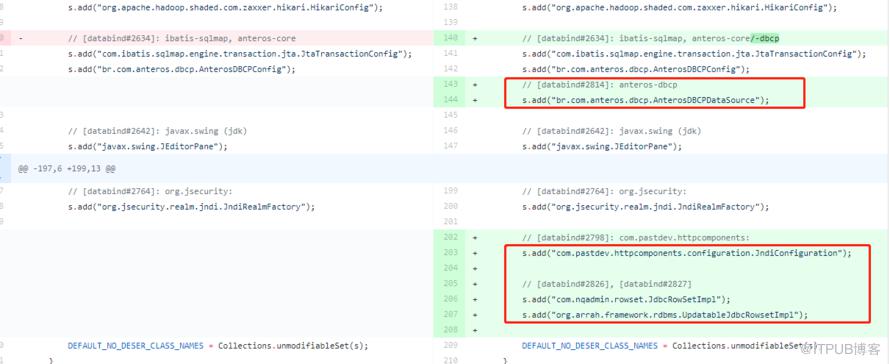This screenshot has width=890, height=364.
Task: Click comment '// [databind#2814]: anteros-dbcp'
Action: click(x=599, y=85)
